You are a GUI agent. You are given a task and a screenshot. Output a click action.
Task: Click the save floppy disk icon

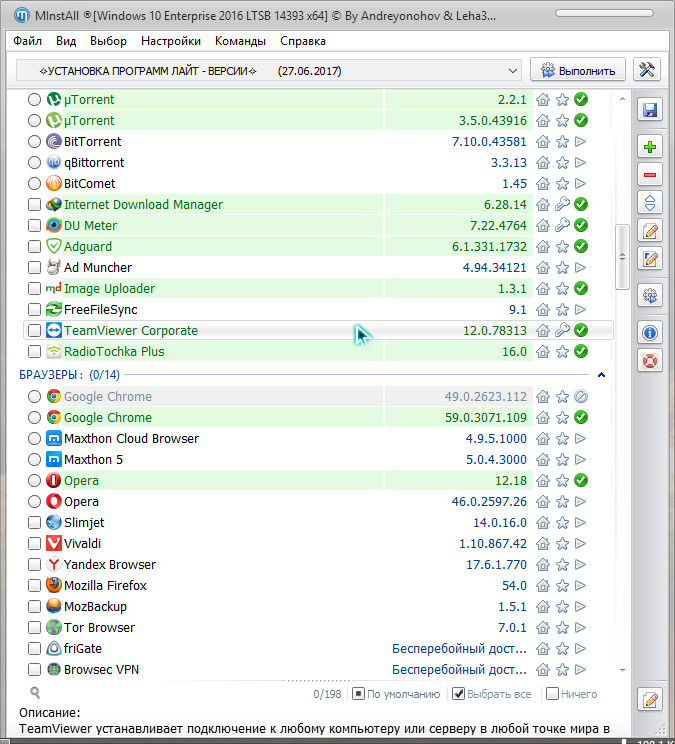pos(650,109)
